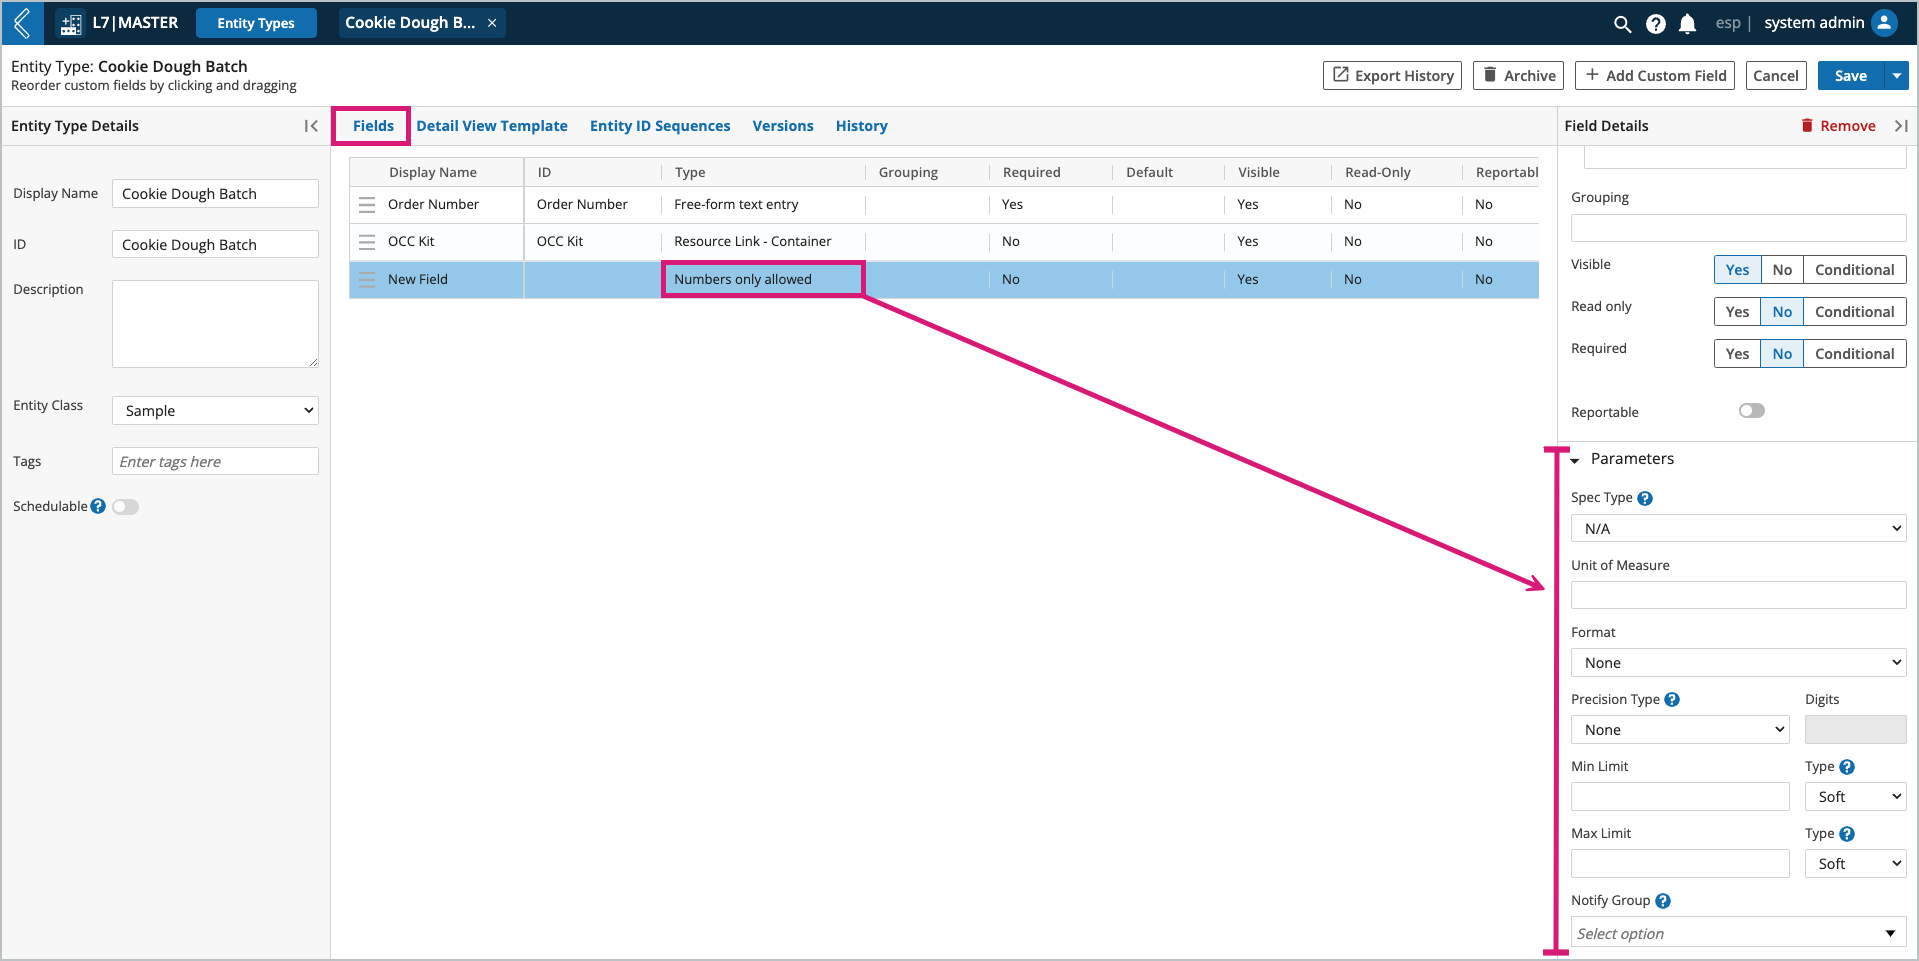Click the drag handle for Order Number row
This screenshot has width=1919, height=961.
click(x=367, y=205)
